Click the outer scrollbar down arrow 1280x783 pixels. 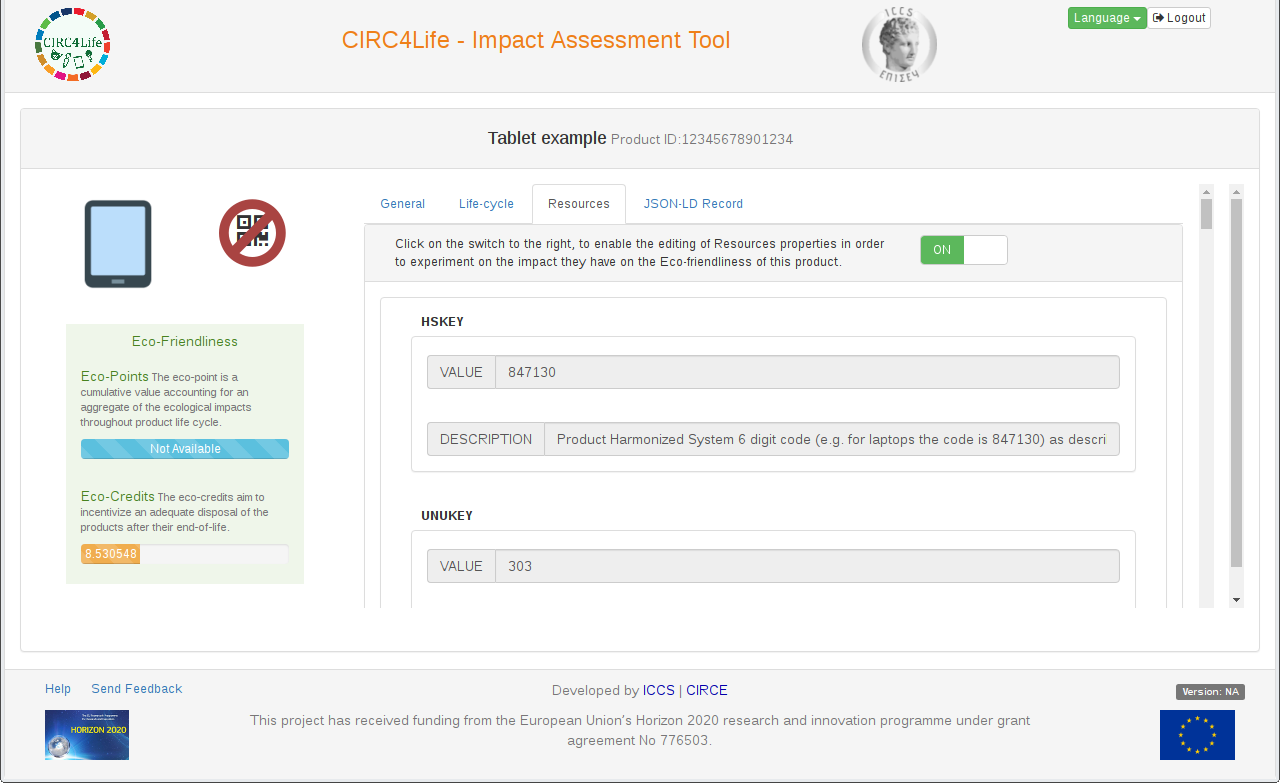click(1237, 600)
